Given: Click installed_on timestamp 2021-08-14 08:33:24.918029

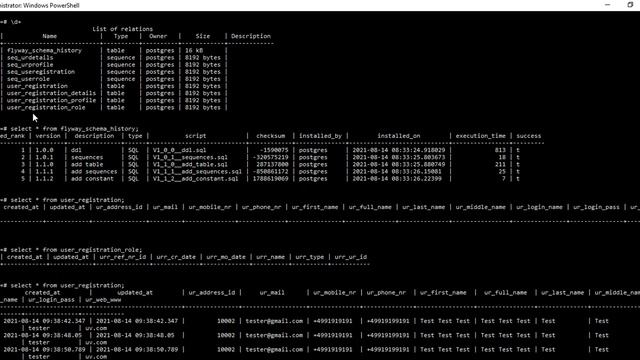Looking at the screenshot, I should point(399,150).
